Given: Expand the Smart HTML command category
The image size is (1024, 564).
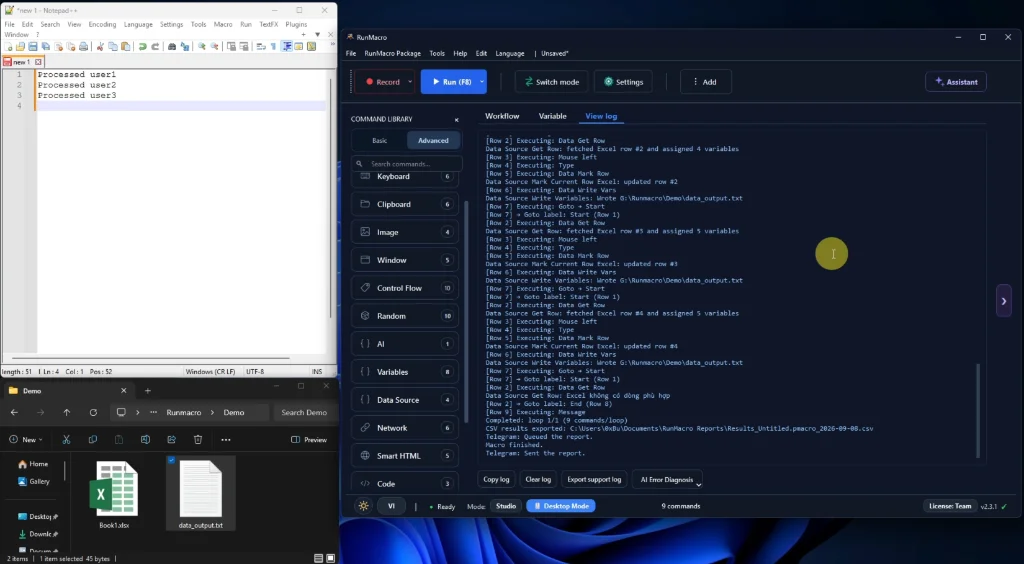Looking at the screenshot, I should pos(405,456).
